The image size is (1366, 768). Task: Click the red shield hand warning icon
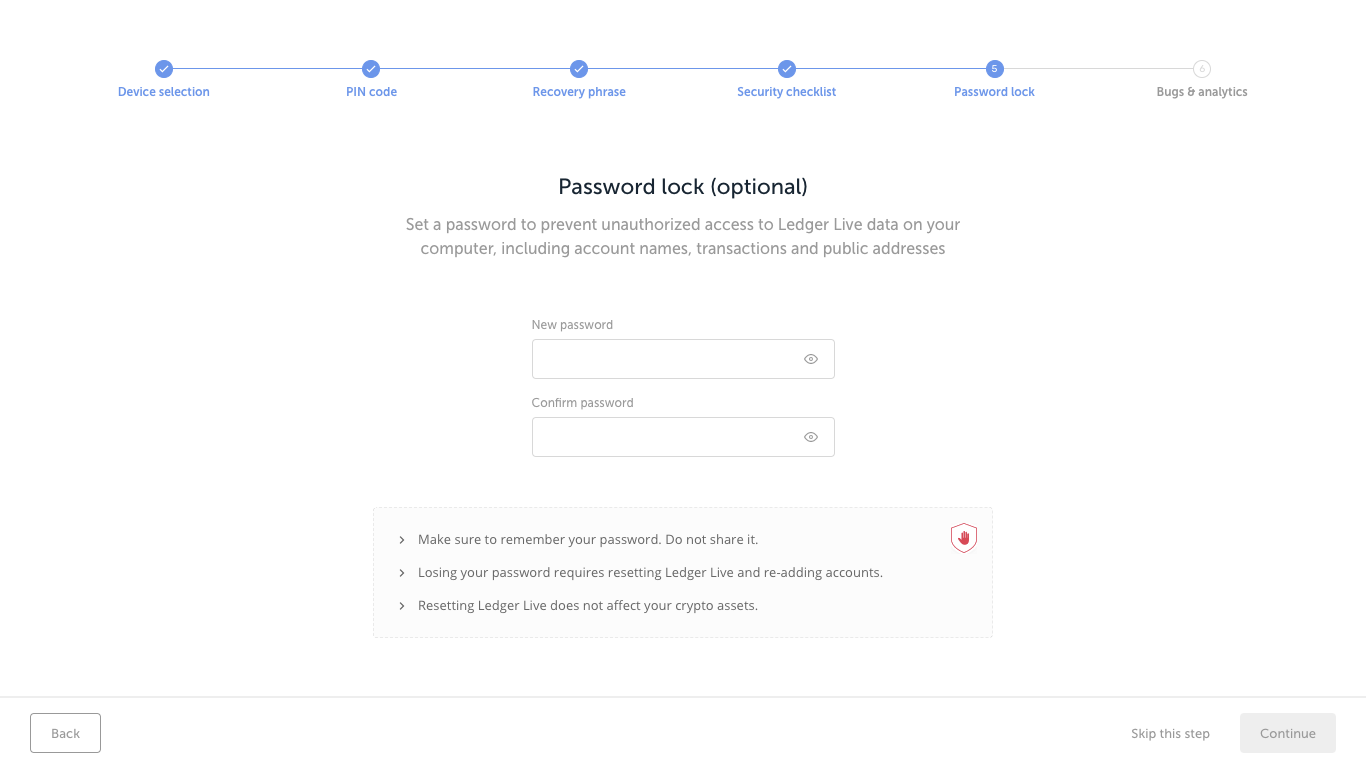click(963, 538)
